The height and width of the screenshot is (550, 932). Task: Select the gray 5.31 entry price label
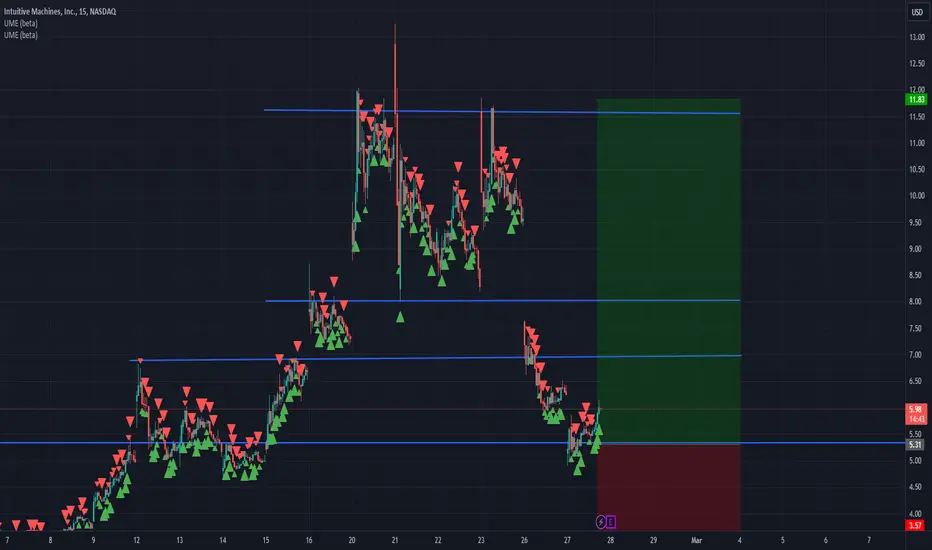[x=915, y=444]
